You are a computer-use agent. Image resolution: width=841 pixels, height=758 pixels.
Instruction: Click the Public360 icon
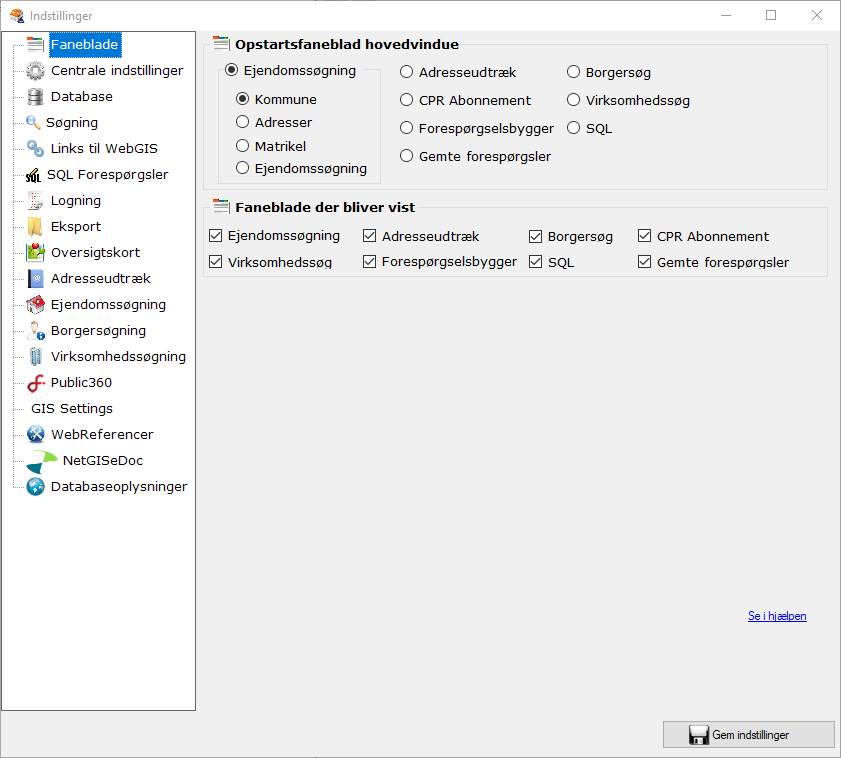tap(31, 382)
